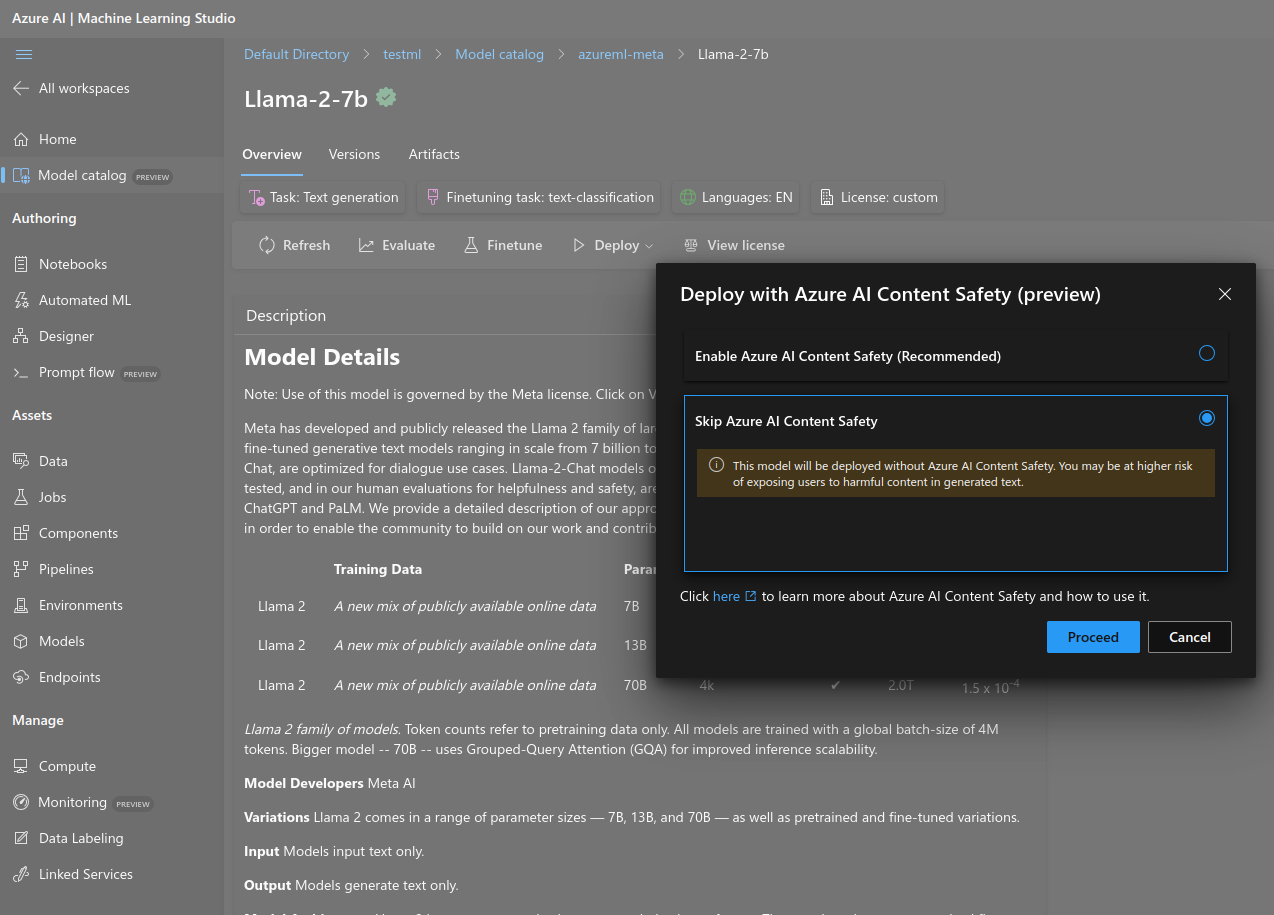Click the Data Labeling icon
The height and width of the screenshot is (915, 1274).
[x=21, y=838]
